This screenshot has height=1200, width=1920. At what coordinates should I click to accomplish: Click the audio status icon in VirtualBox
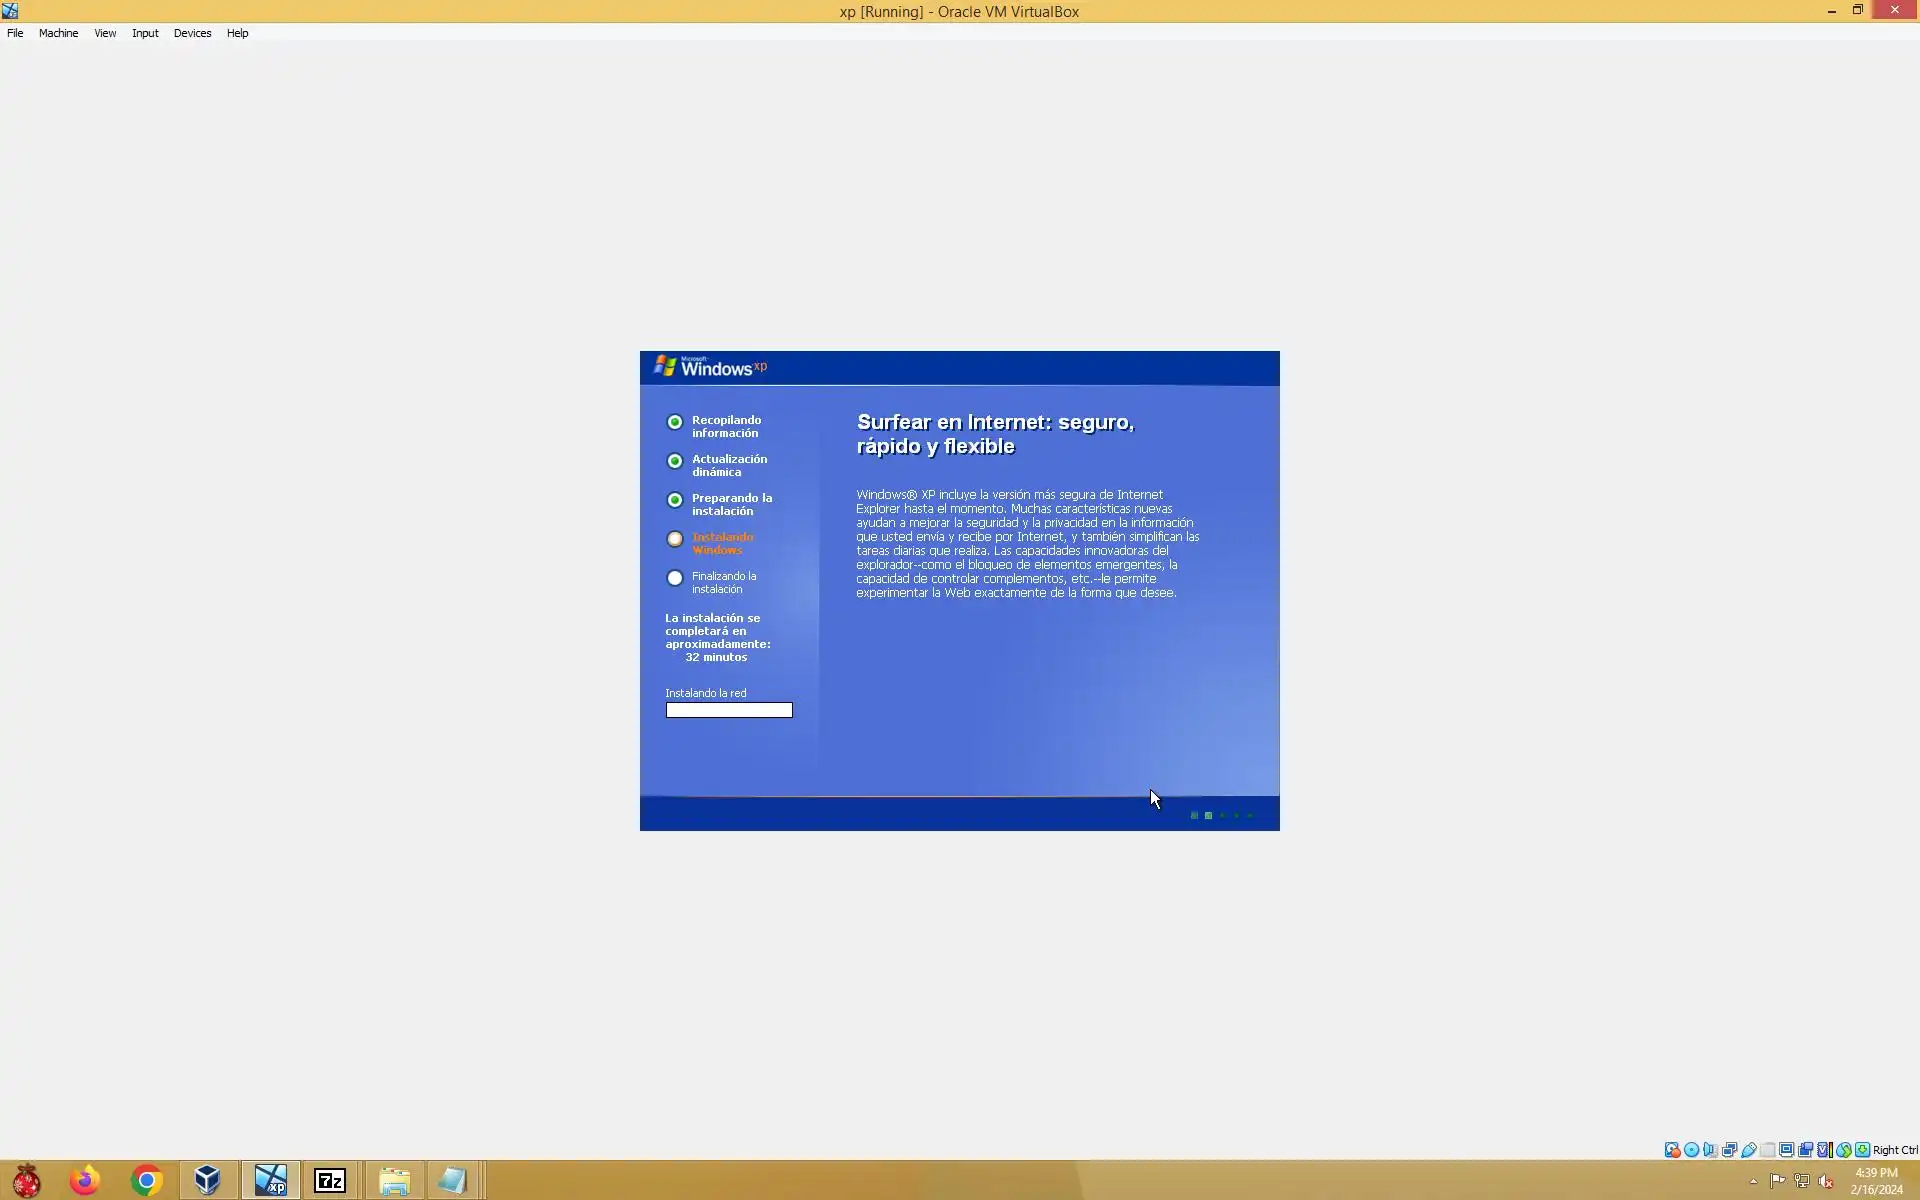click(1710, 1150)
